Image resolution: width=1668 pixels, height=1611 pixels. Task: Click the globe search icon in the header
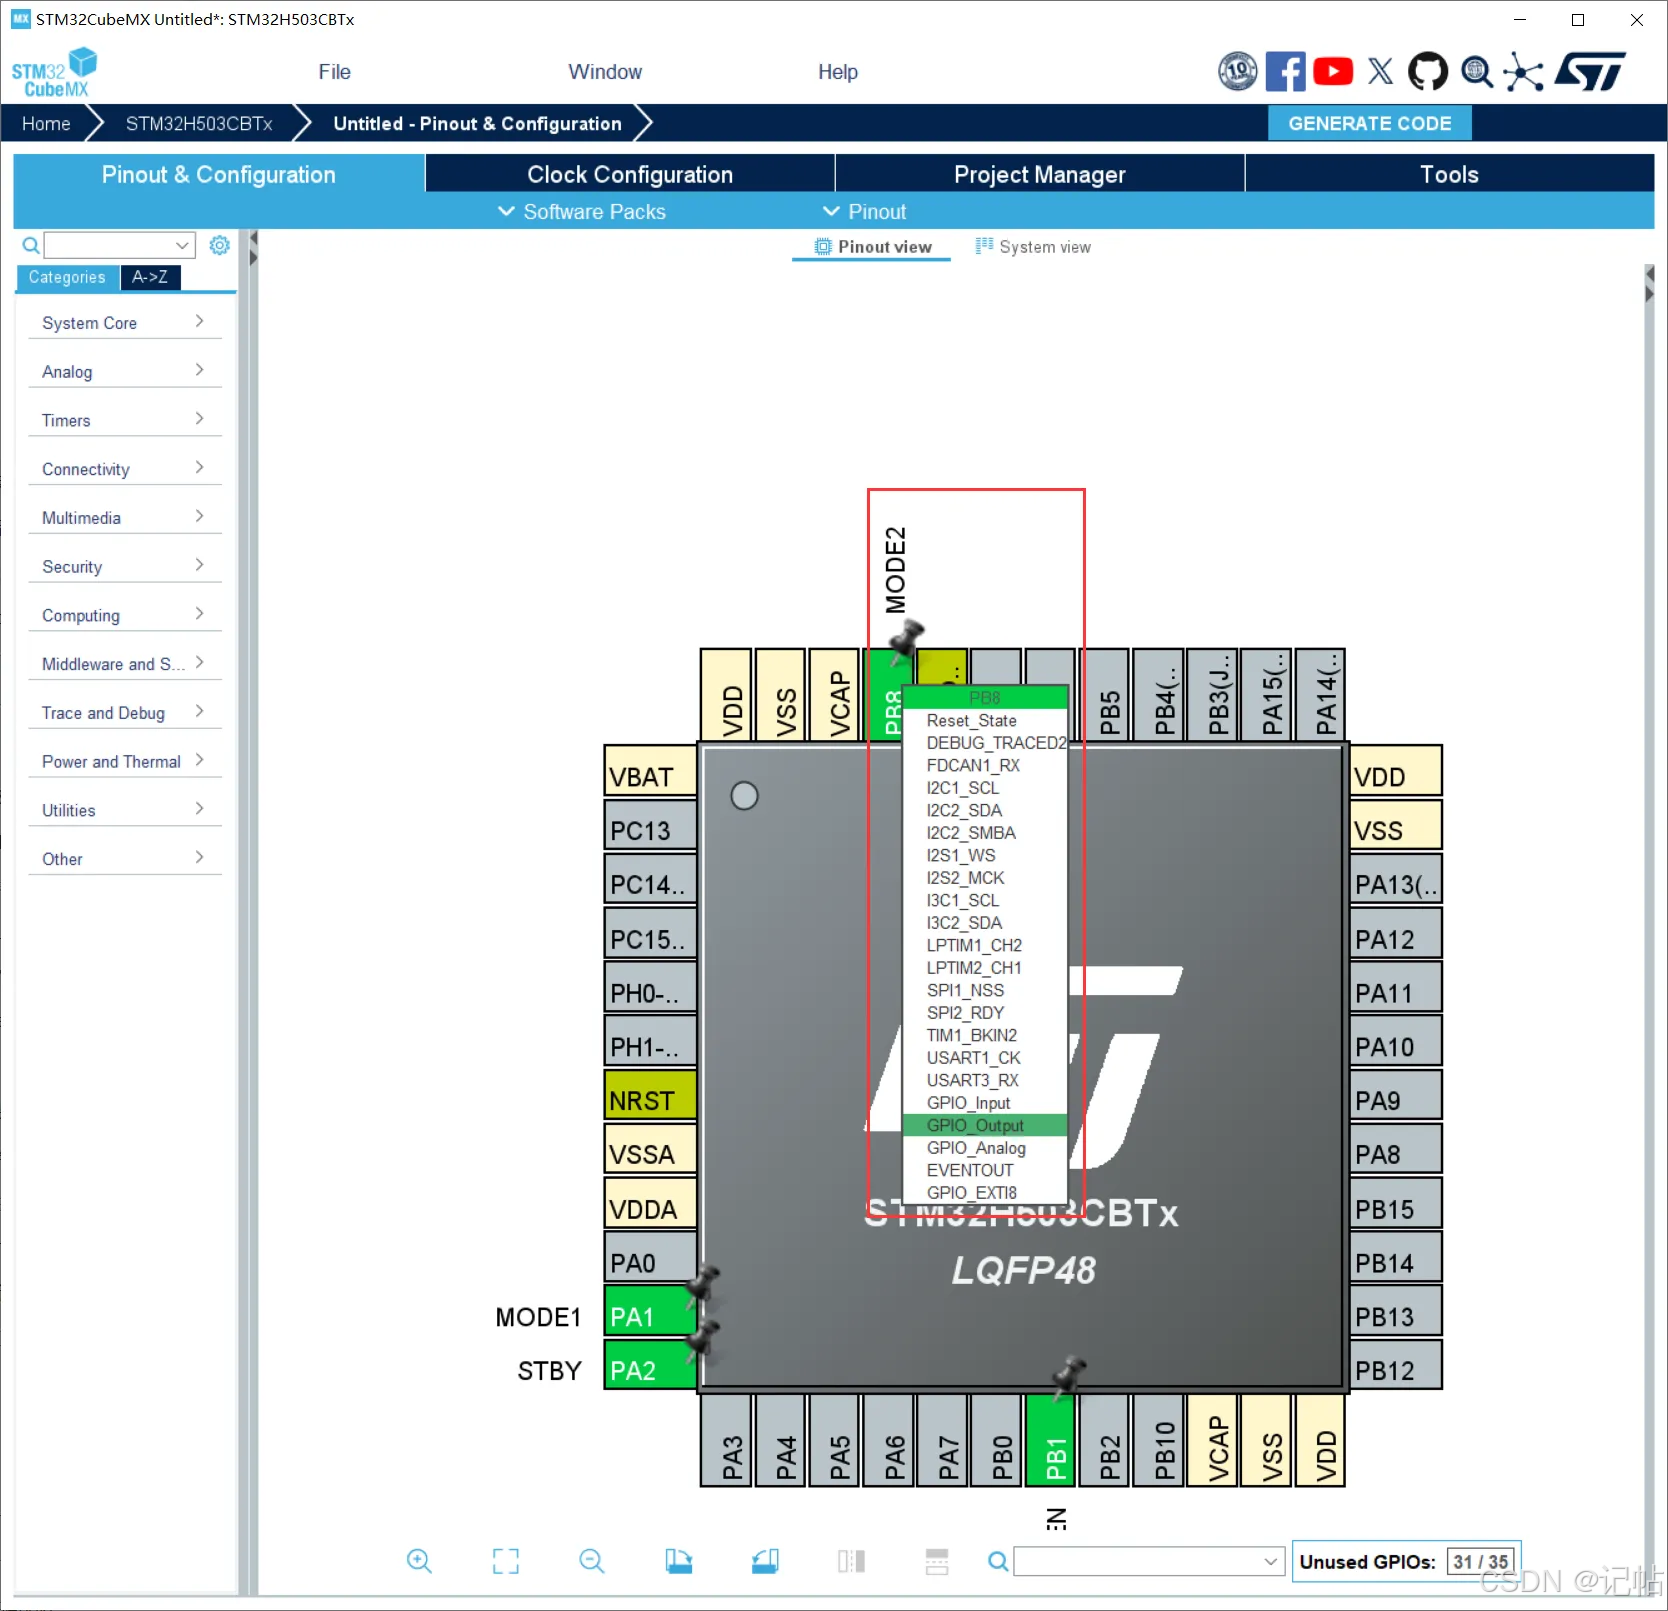[x=1477, y=71]
